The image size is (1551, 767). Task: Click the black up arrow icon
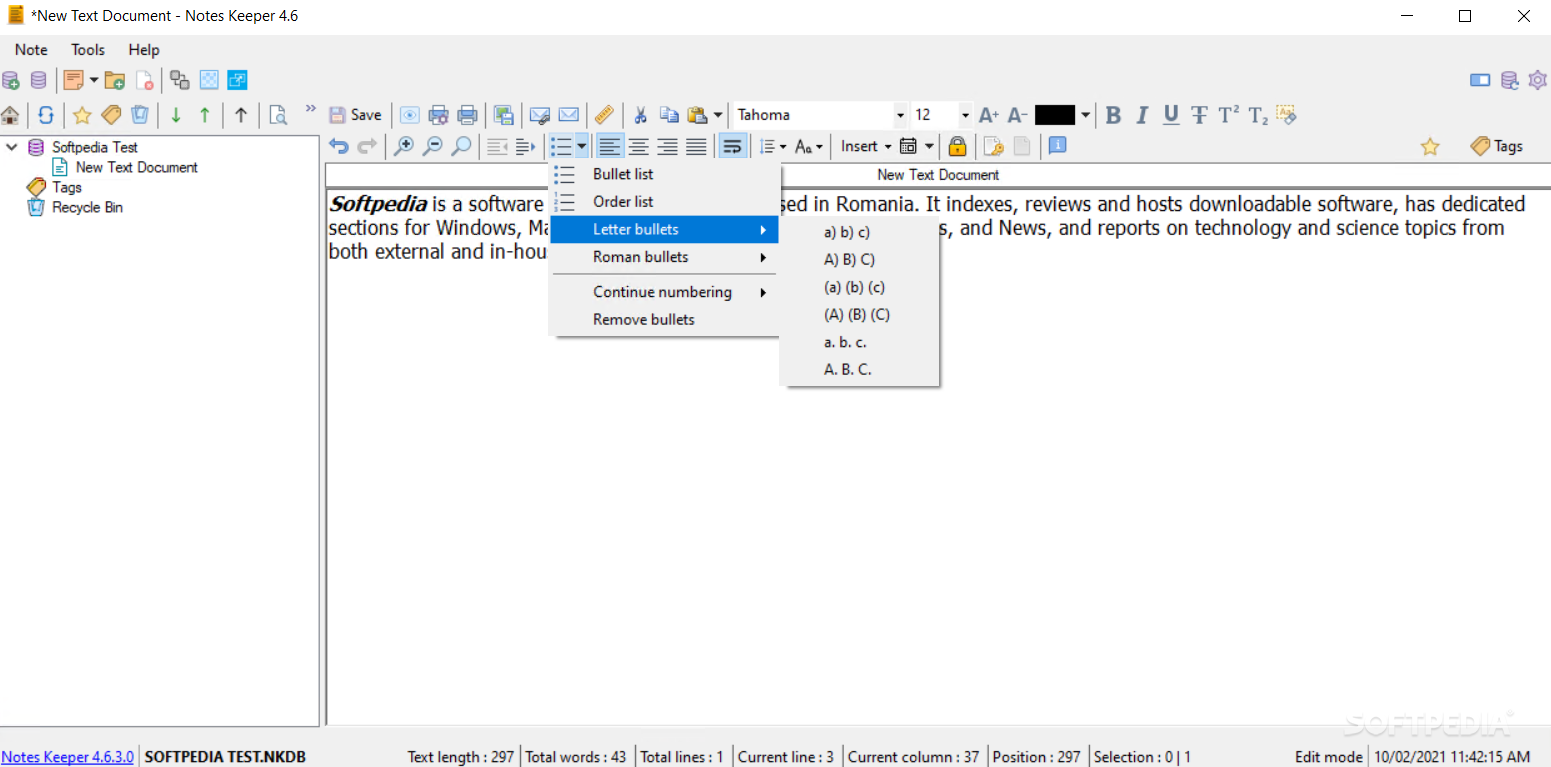coord(241,115)
